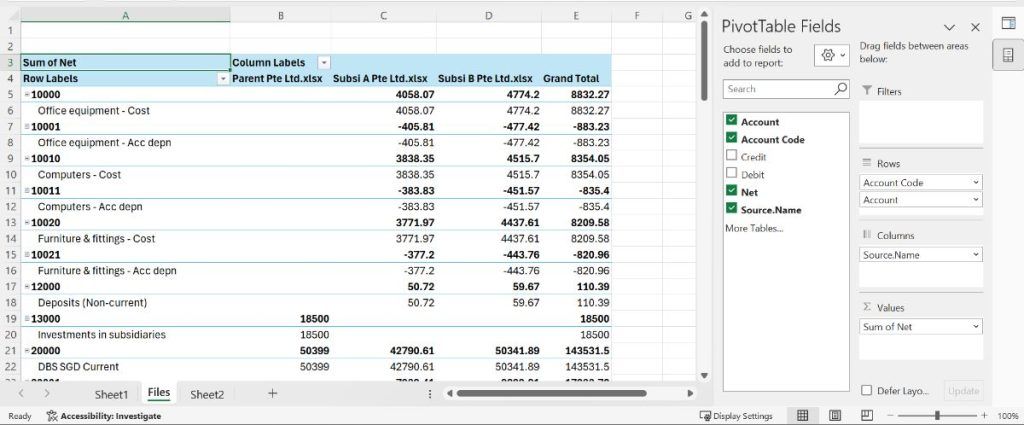Image resolution: width=1024 pixels, height=425 pixels.
Task: Click the search magnifier in the field search box
Action: 840,89
